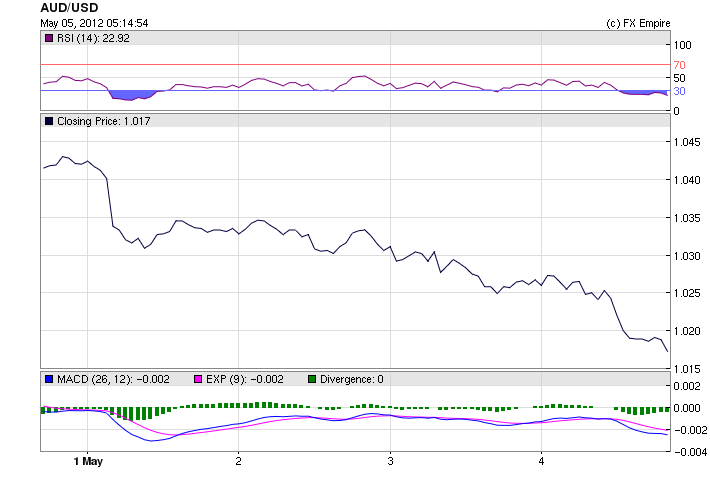Click the 1.020 price axis label

[687, 331]
